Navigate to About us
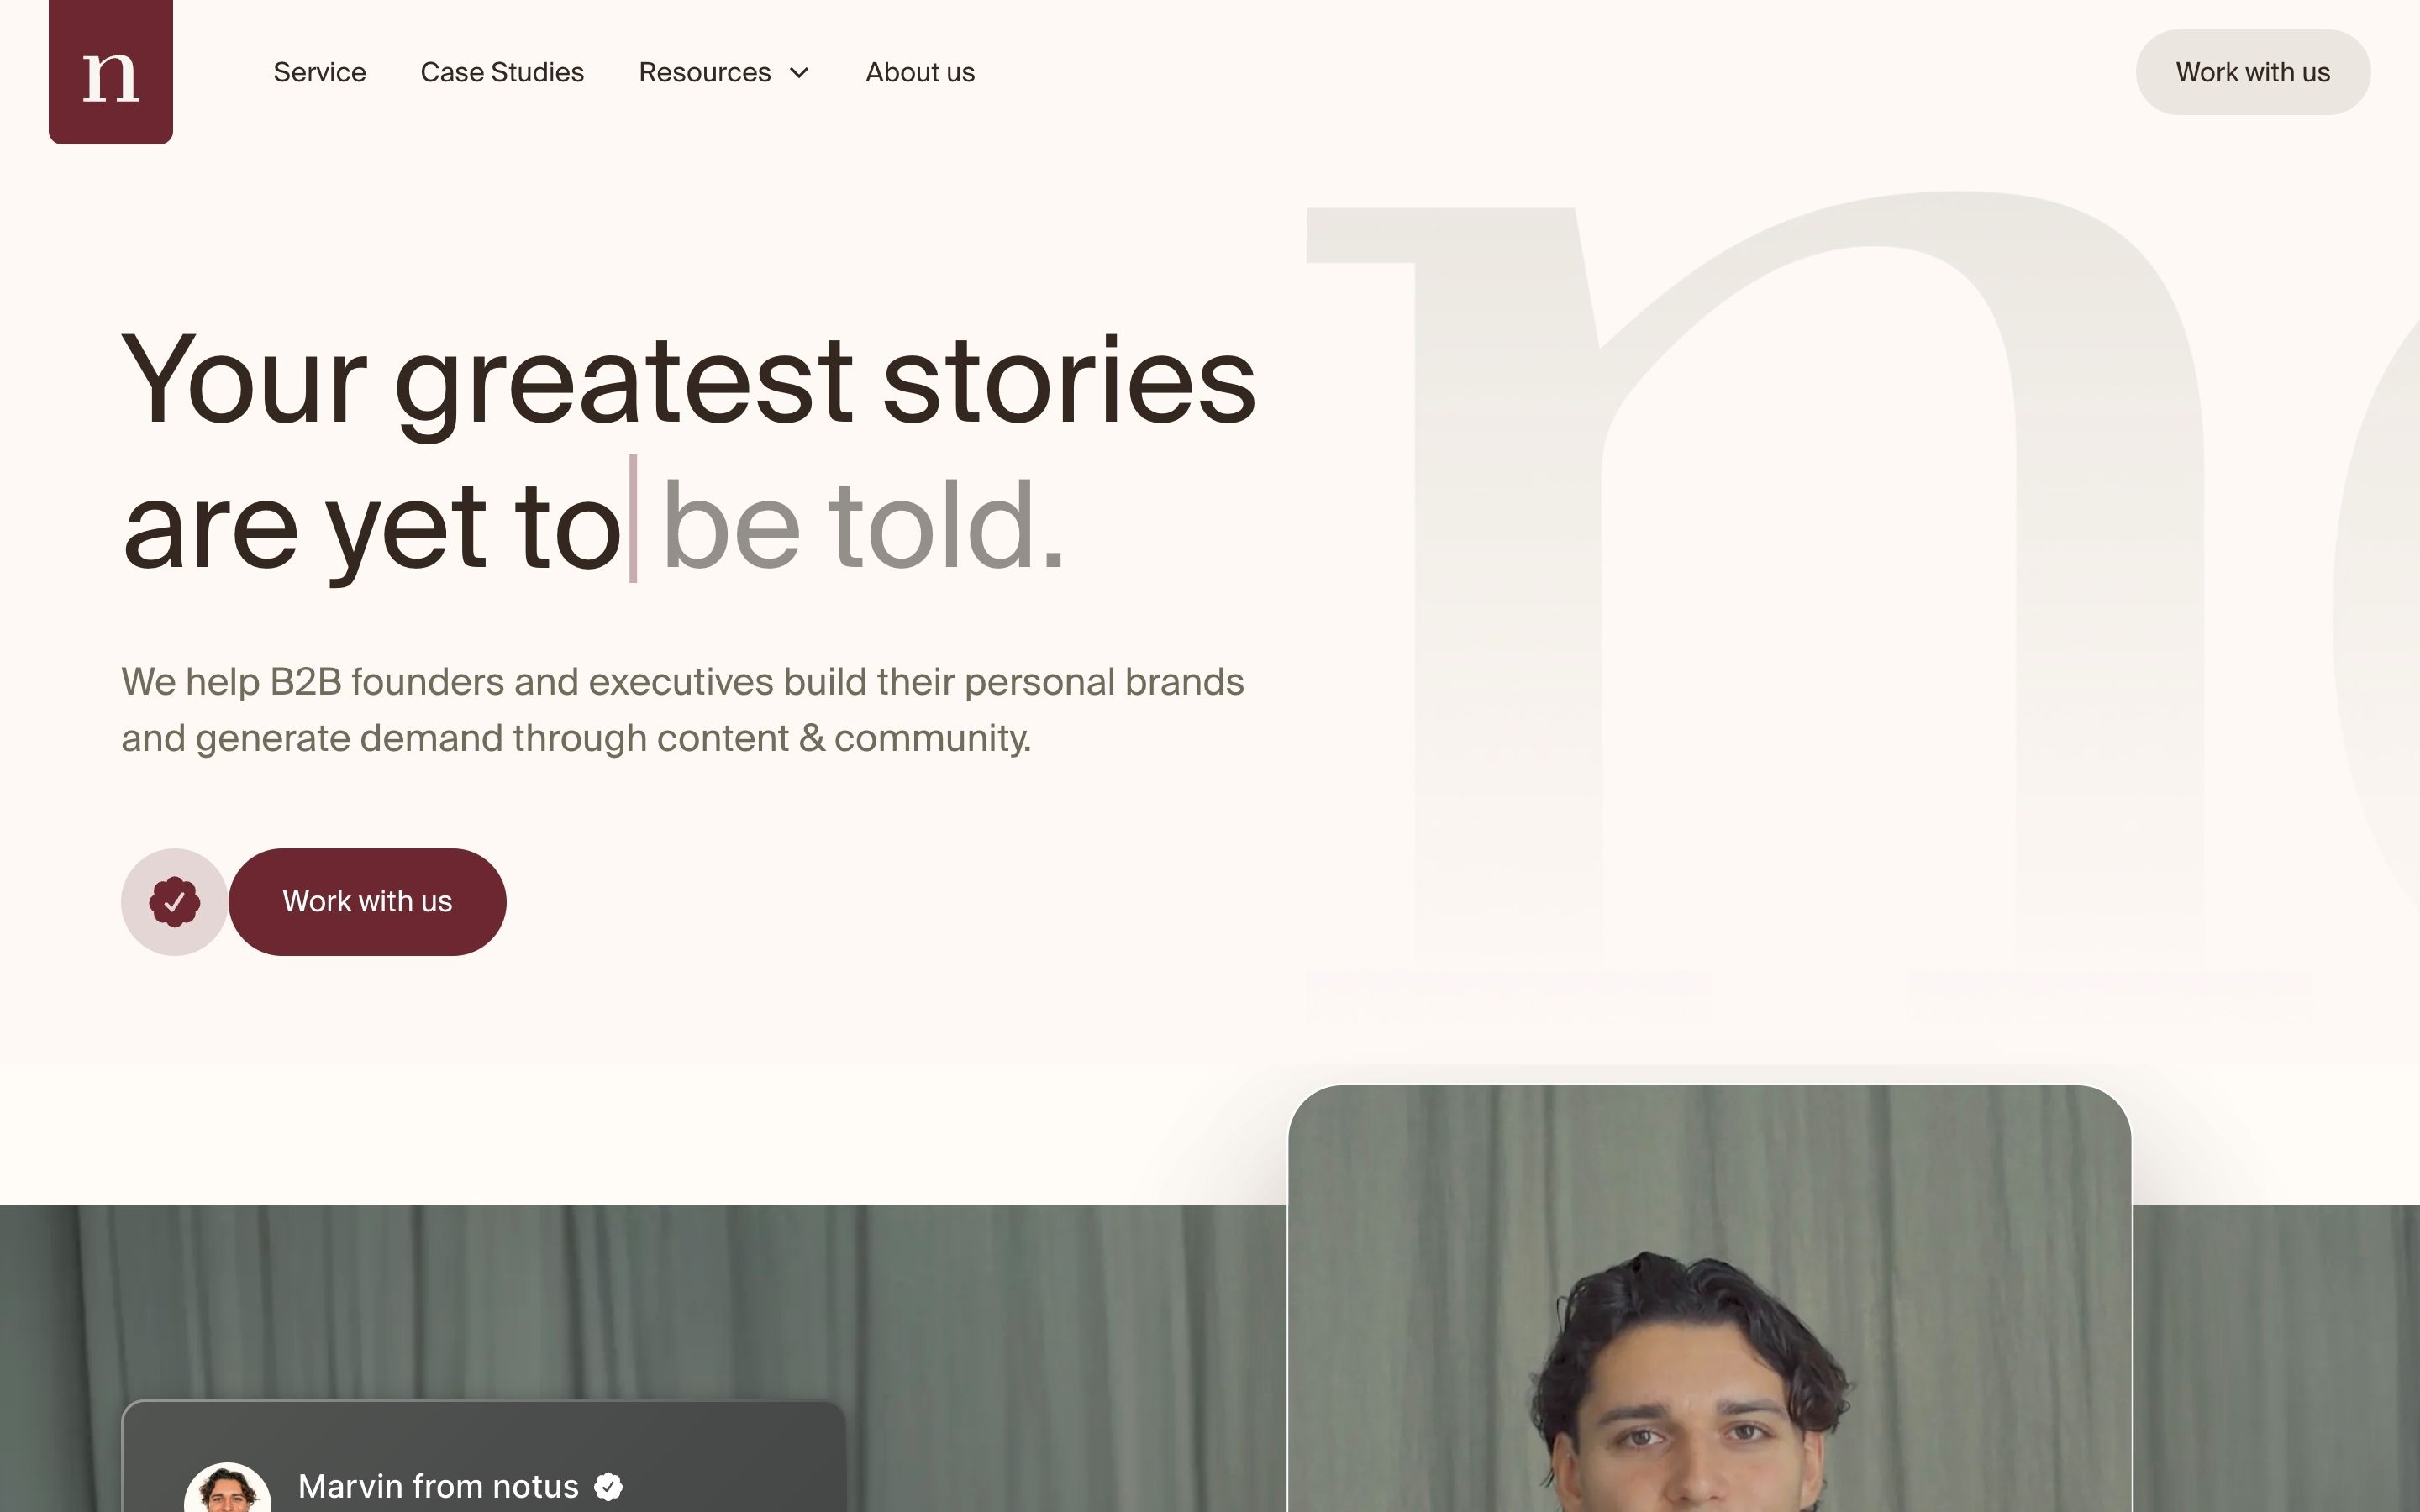The image size is (2420, 1512). click(x=919, y=73)
